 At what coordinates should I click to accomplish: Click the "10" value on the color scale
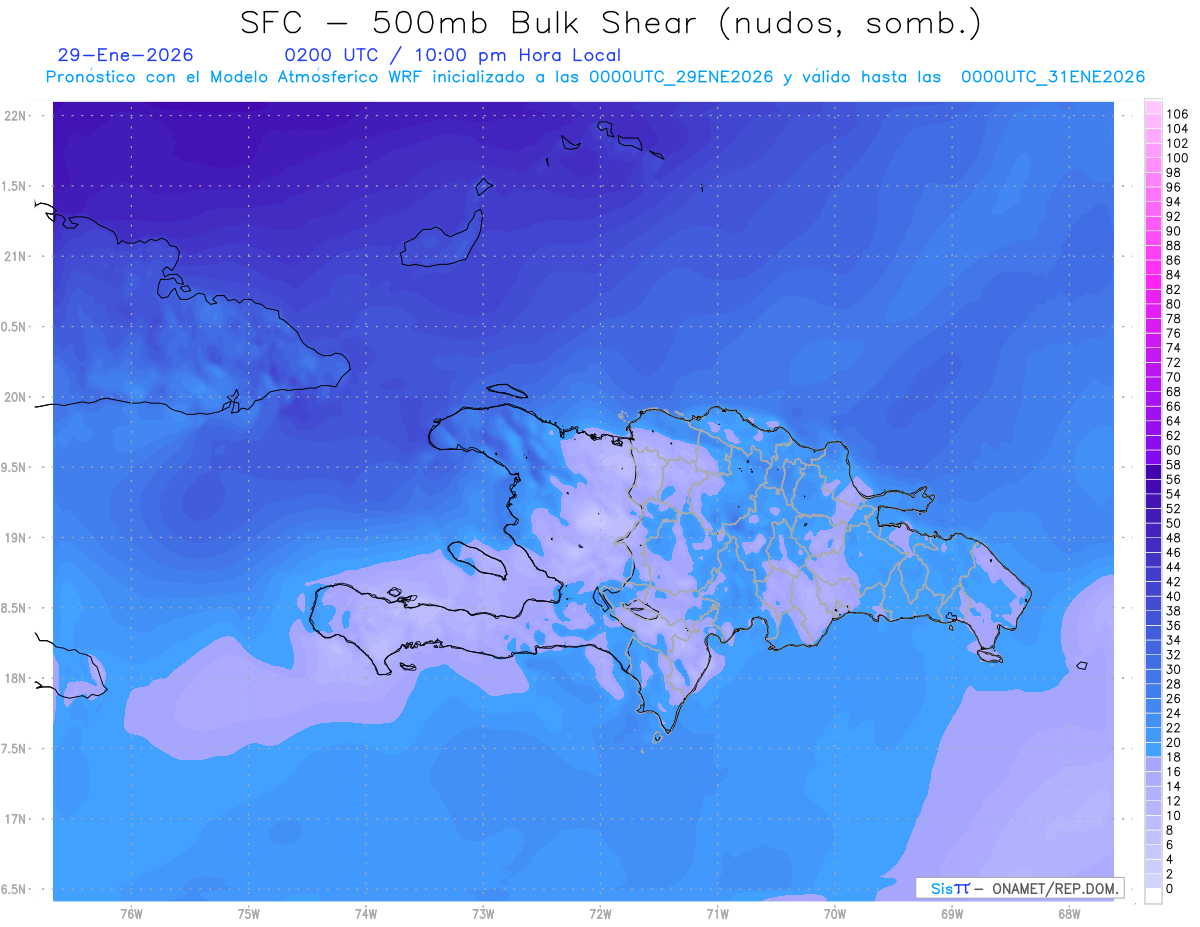[x=1173, y=815]
